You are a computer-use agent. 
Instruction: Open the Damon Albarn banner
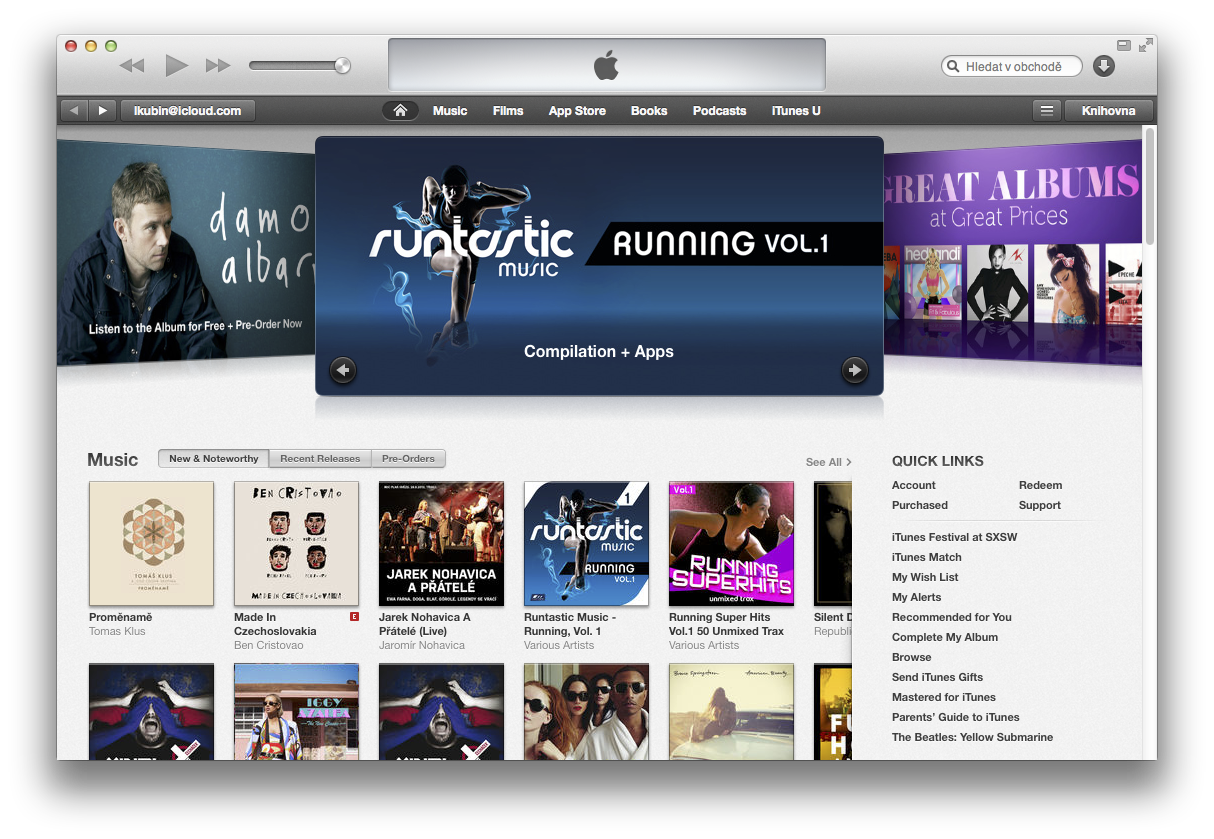point(186,252)
